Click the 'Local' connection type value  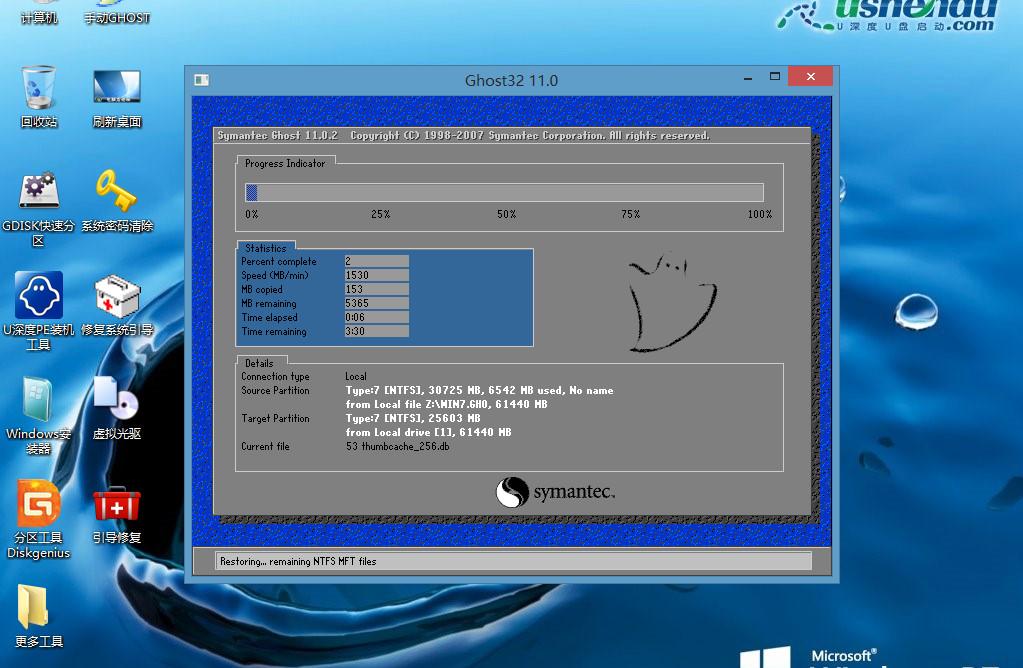click(x=356, y=376)
